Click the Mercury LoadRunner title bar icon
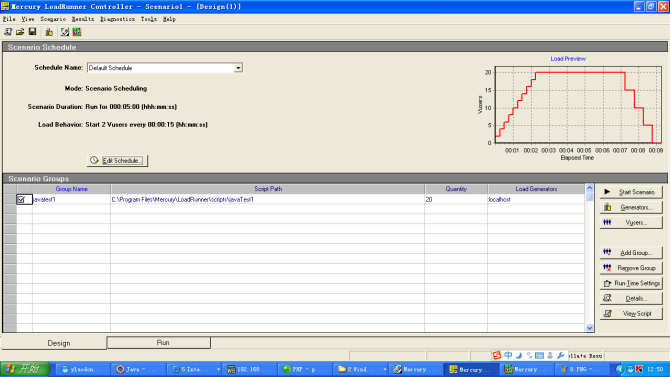This screenshot has width=670, height=377. tap(5, 6)
